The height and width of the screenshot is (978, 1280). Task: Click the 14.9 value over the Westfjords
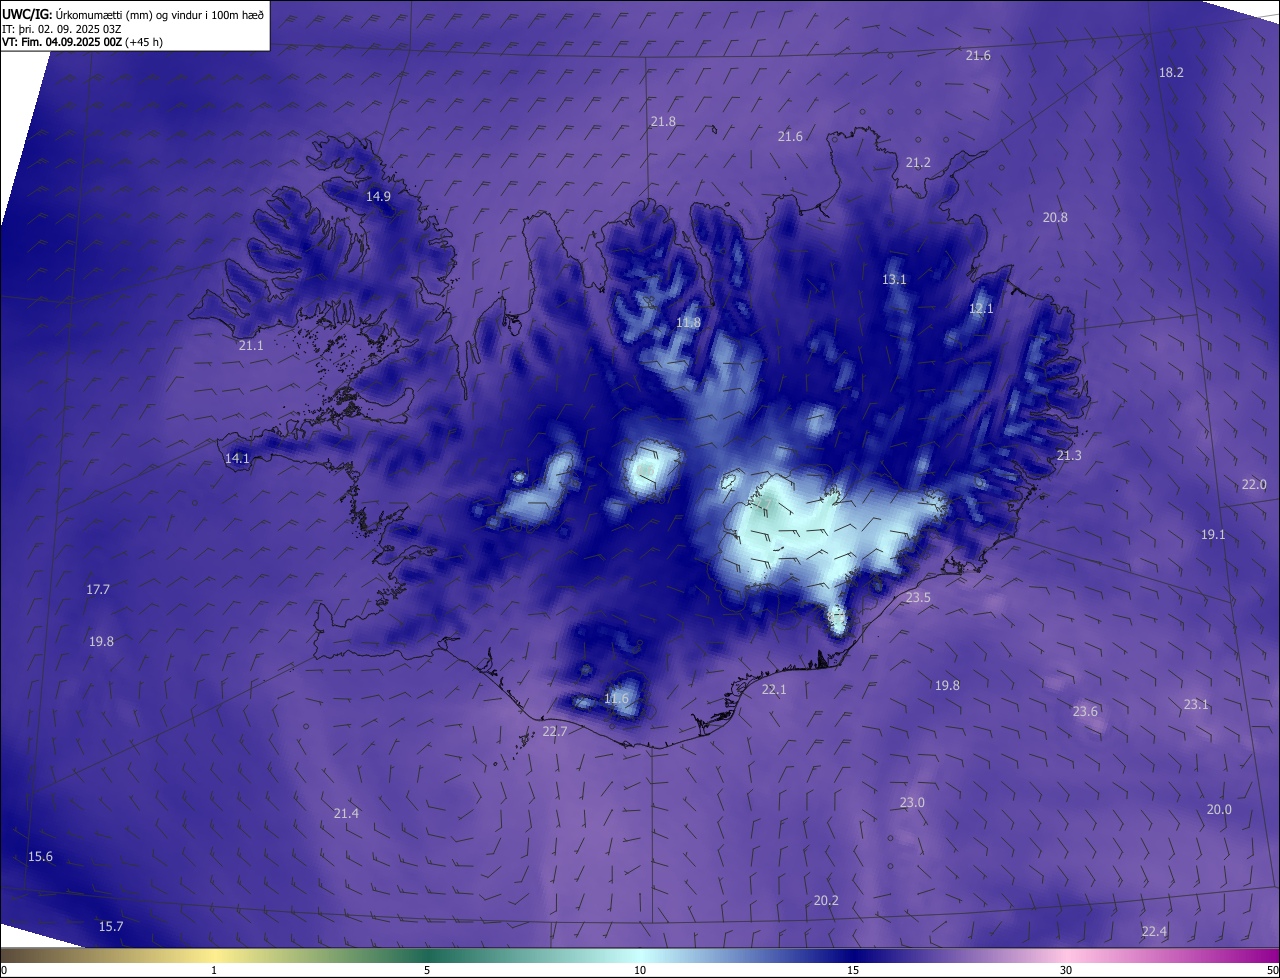[378, 196]
